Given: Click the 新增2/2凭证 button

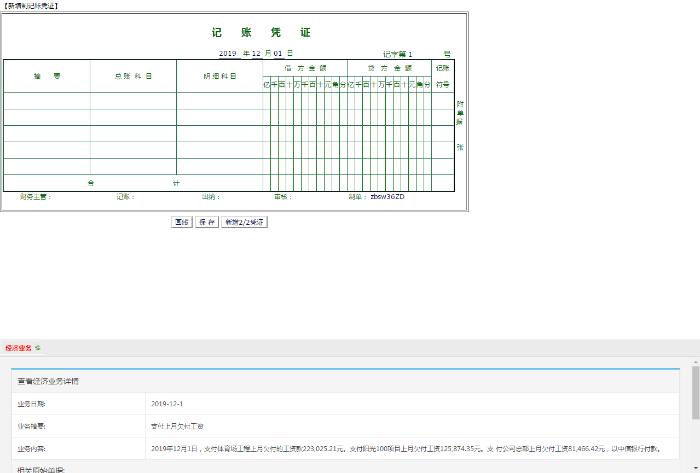Looking at the screenshot, I should pos(244,222).
